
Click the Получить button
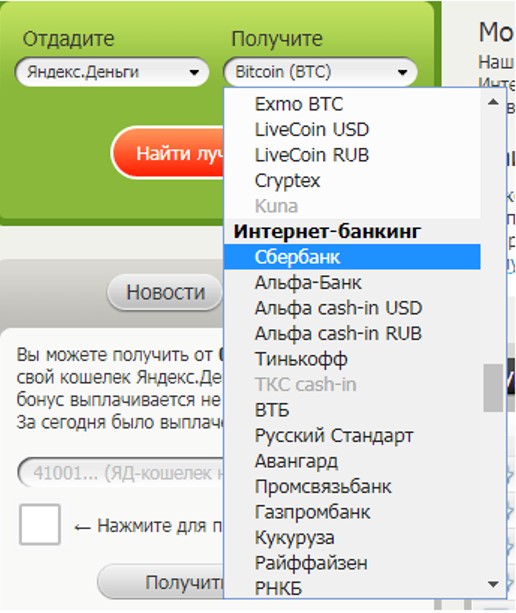coord(161,583)
